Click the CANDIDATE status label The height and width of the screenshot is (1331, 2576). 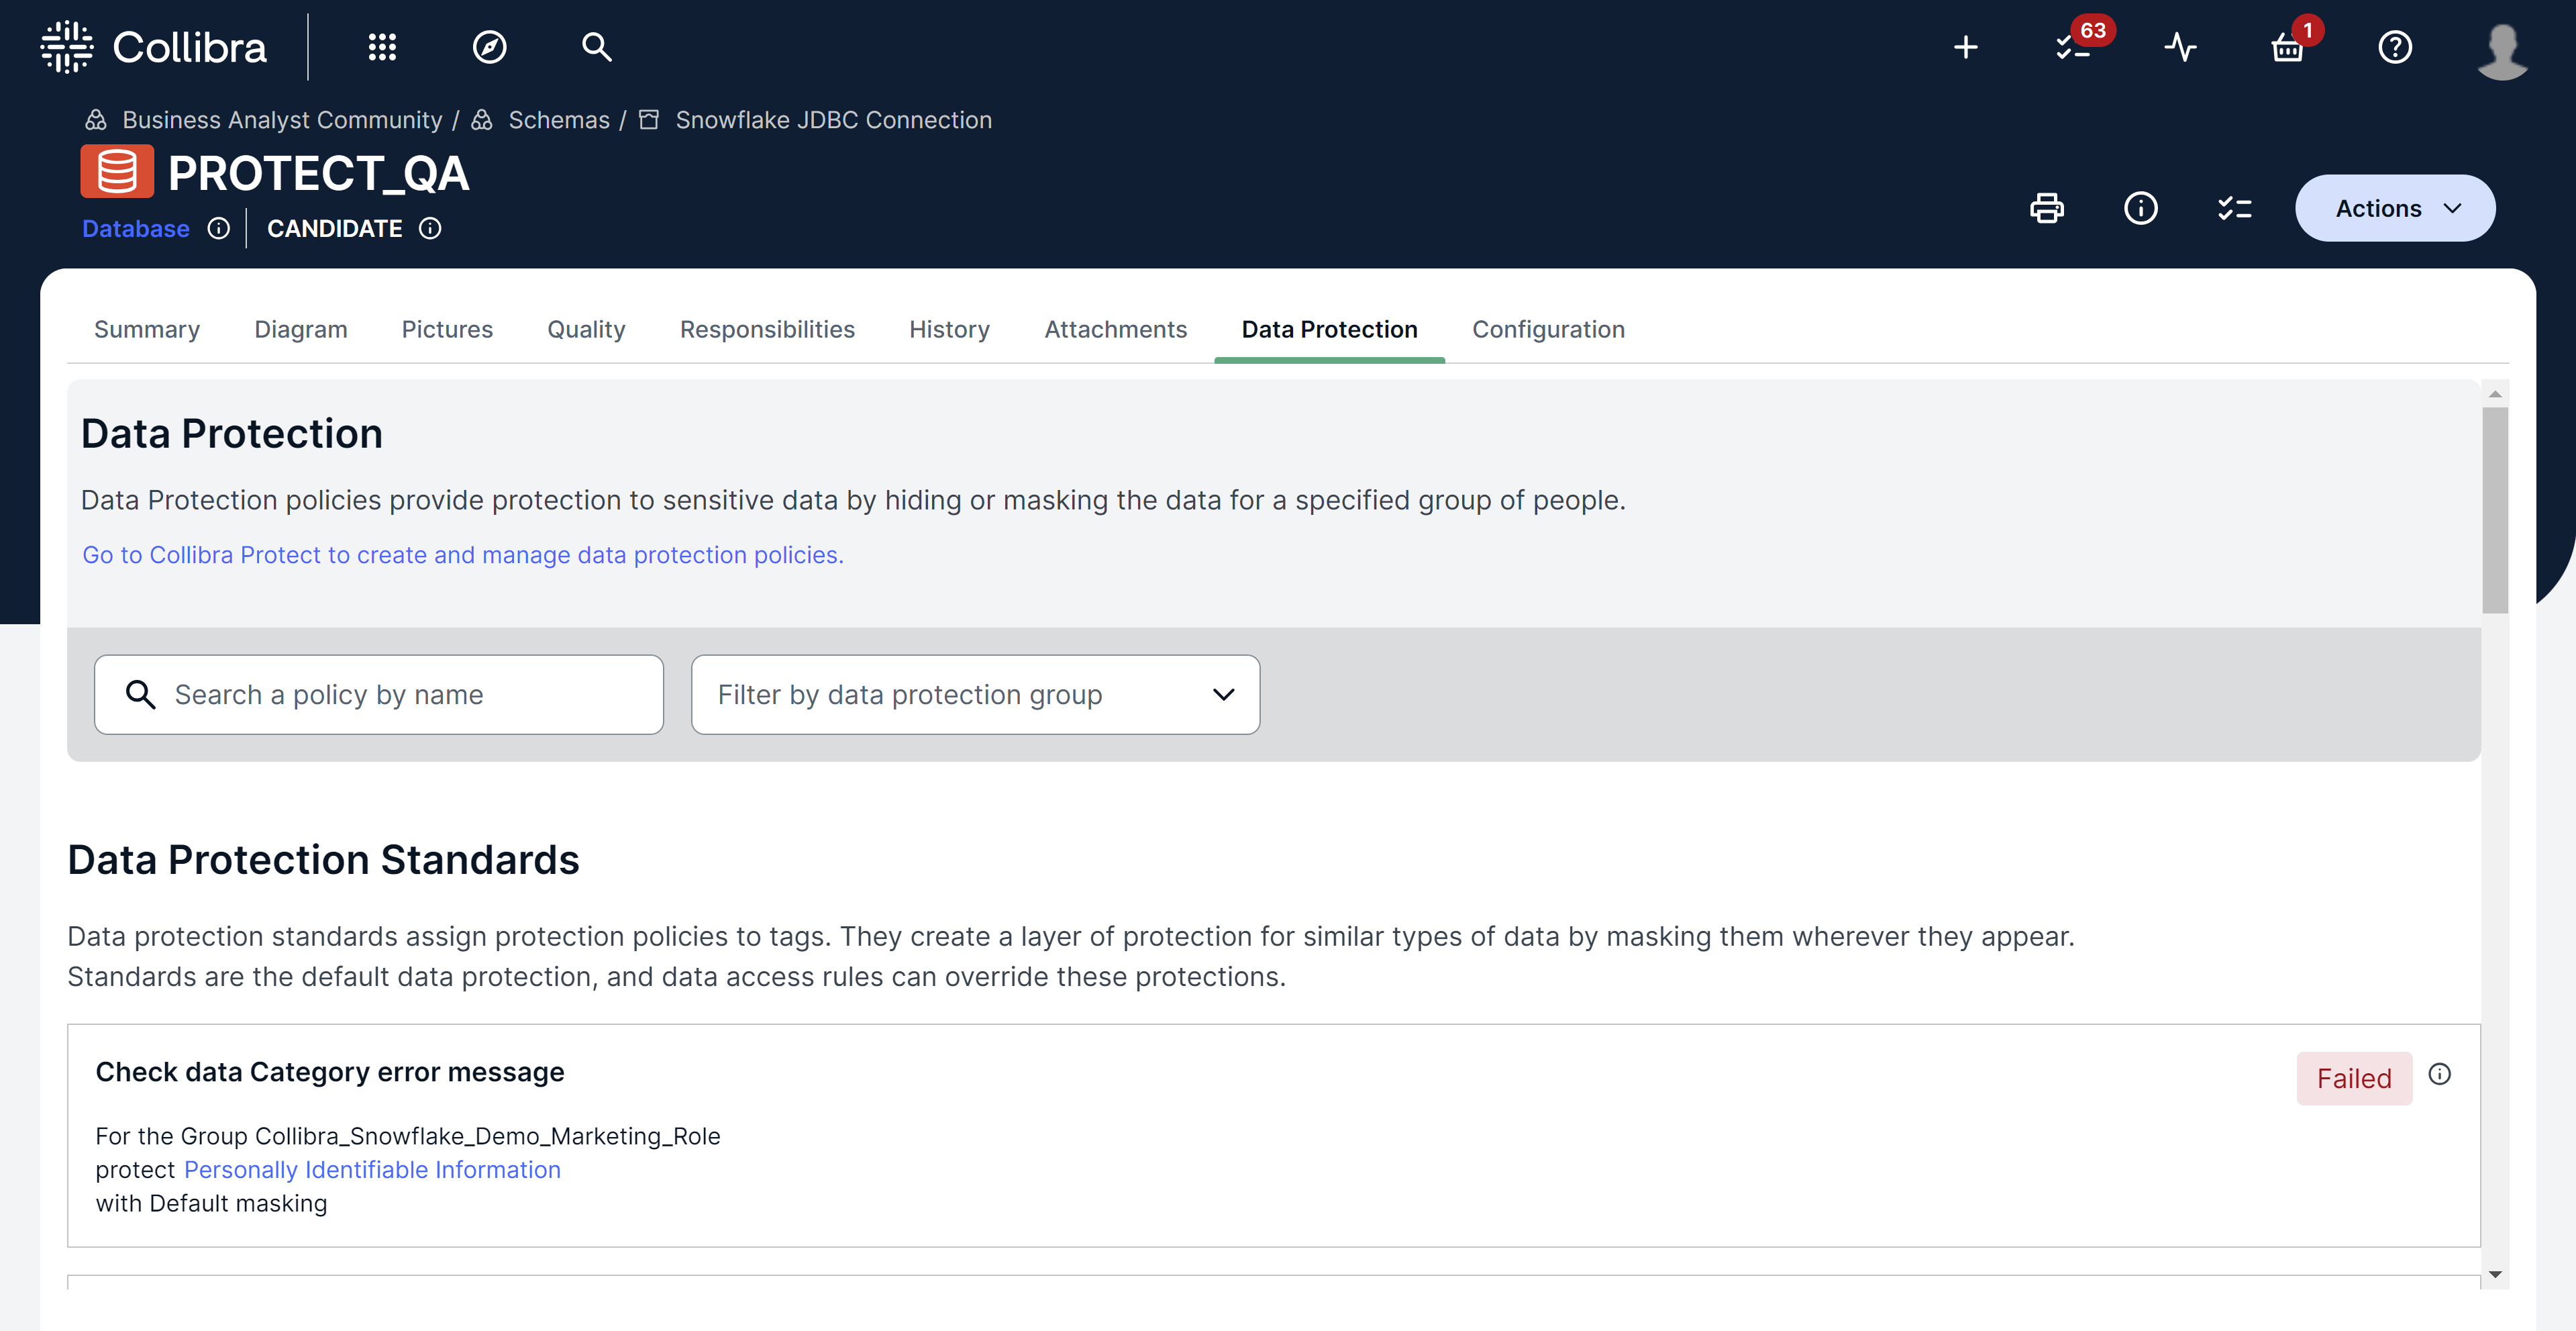[x=335, y=229]
